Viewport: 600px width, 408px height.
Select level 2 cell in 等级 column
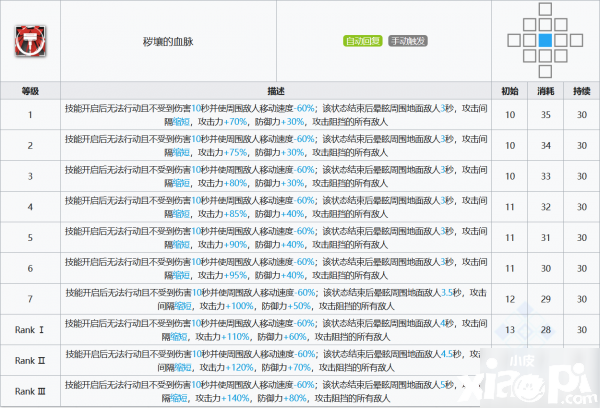[30, 145]
